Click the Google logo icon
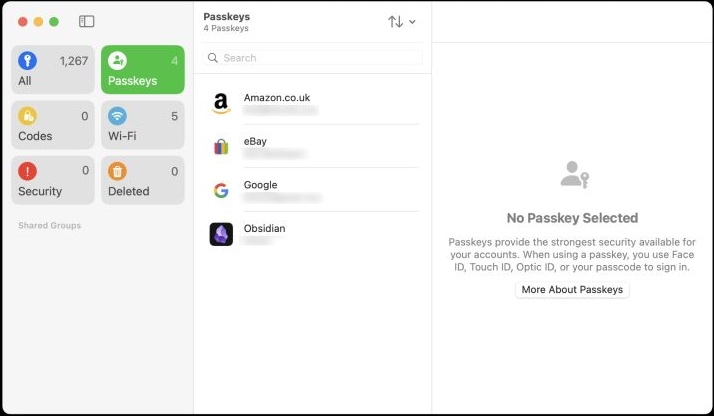Viewport: 714px width, 416px height. pos(221,191)
